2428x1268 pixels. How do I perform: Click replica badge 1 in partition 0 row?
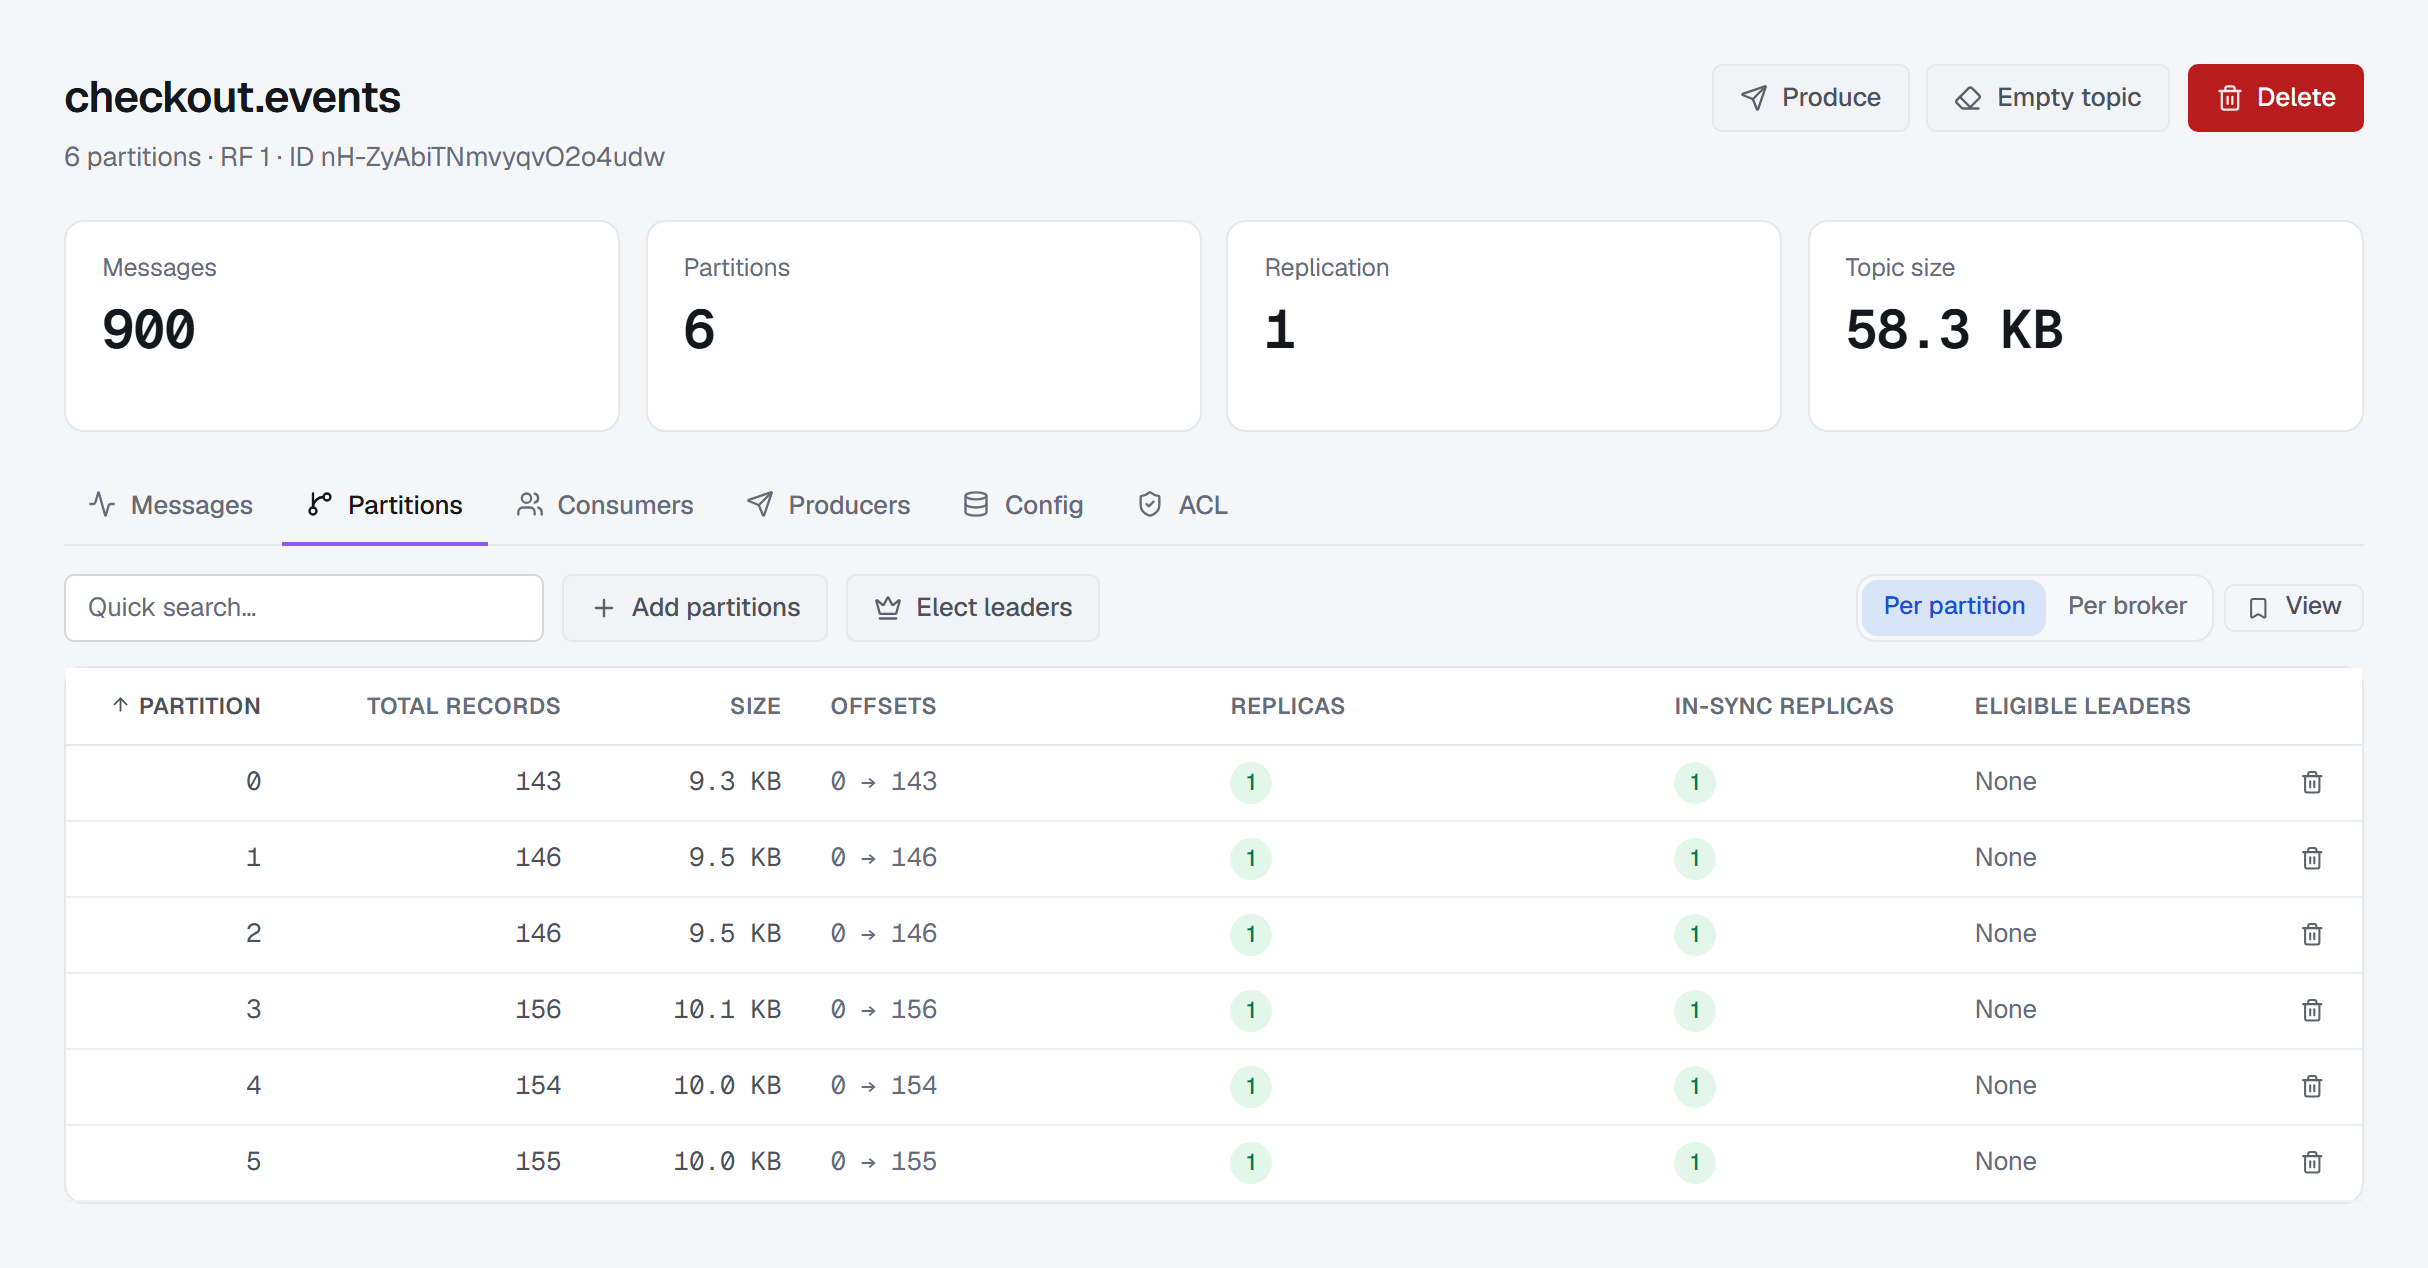pos(1251,782)
